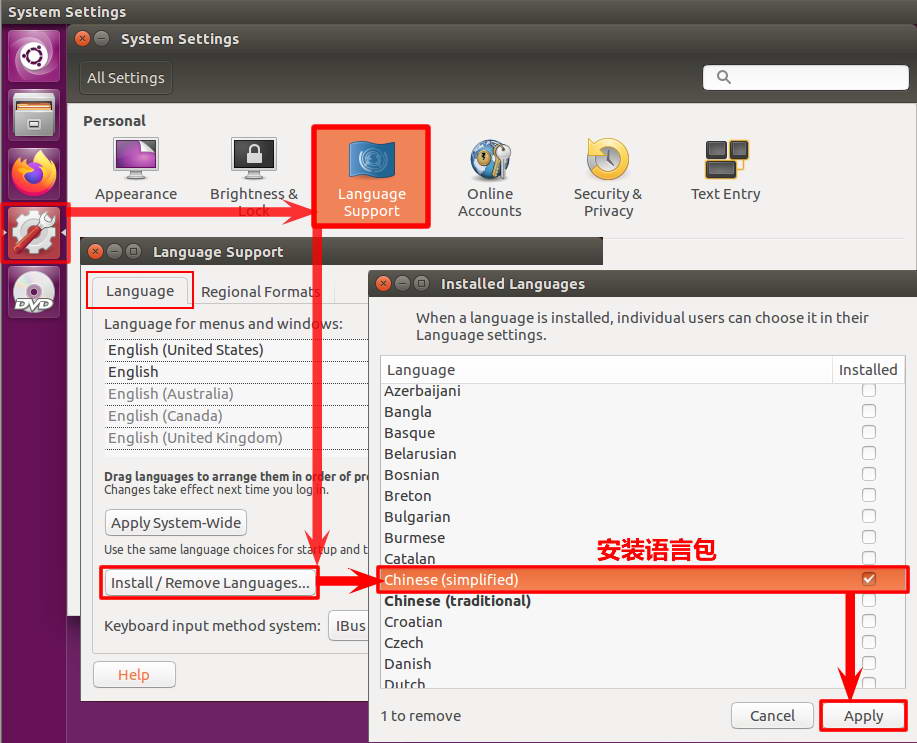
Task: Open the Files manager from the dock
Action: click(35, 115)
